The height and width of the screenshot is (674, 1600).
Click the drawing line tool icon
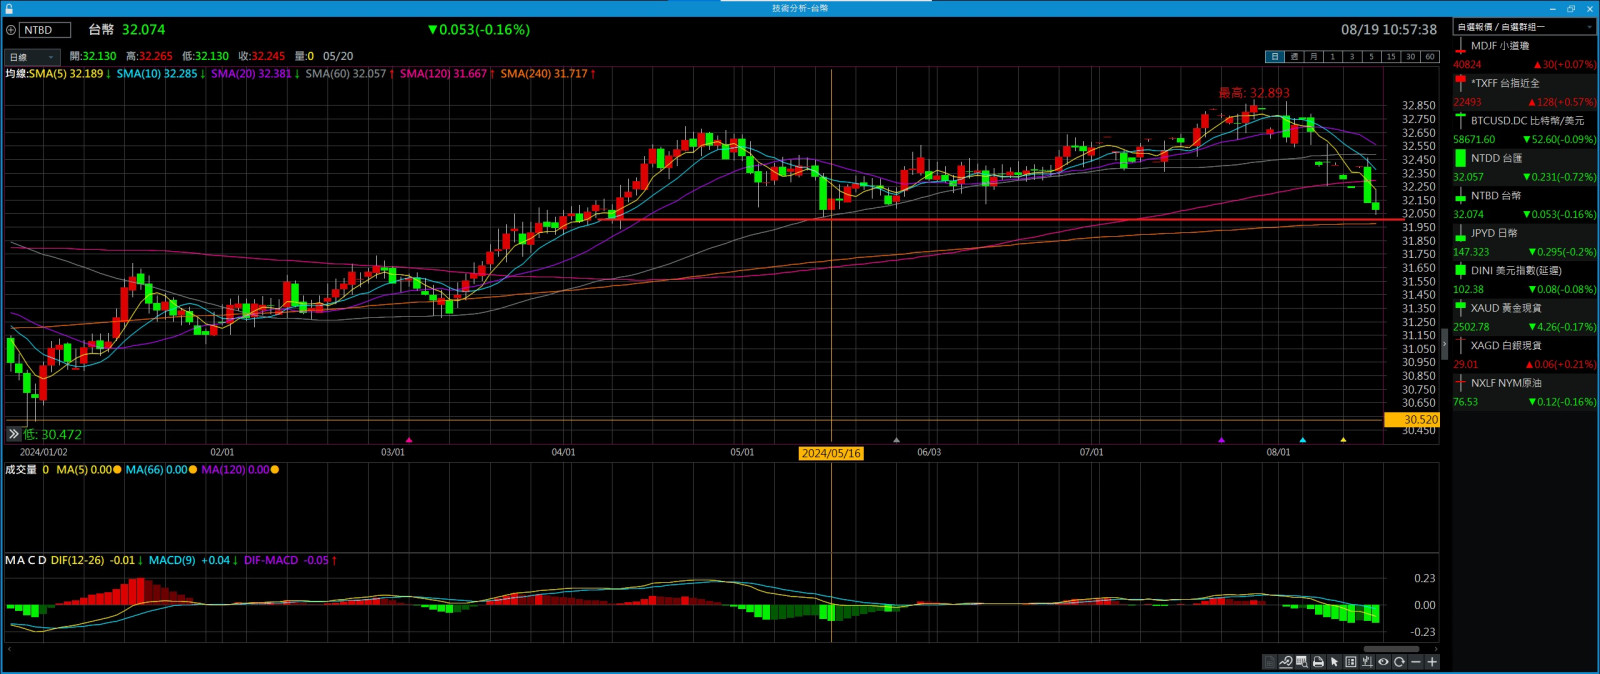[x=1286, y=662]
